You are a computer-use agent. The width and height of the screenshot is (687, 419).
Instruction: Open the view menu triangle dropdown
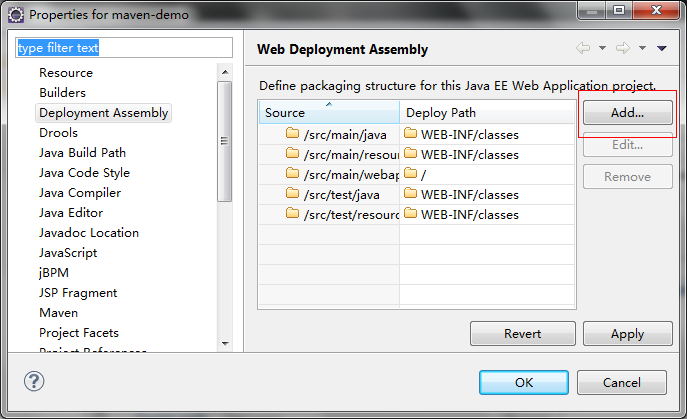tap(662, 48)
